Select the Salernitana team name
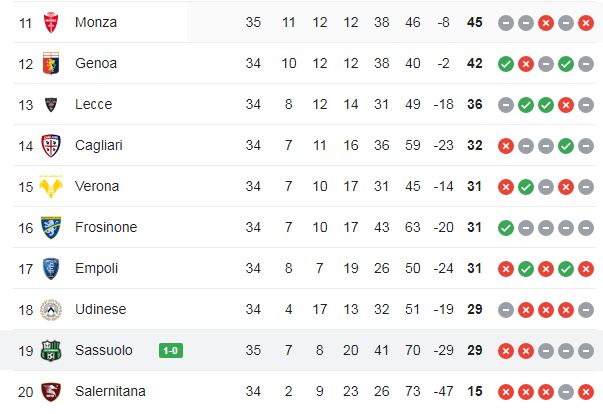Image resolution: width=603 pixels, height=414 pixels. (110, 391)
